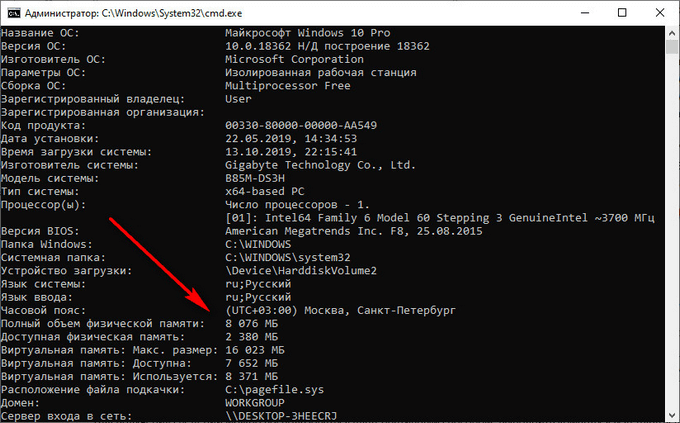Screen dimensions: 680x423
Task: Click the virtual memory available '7 652 МБ'
Action: (x=252, y=364)
